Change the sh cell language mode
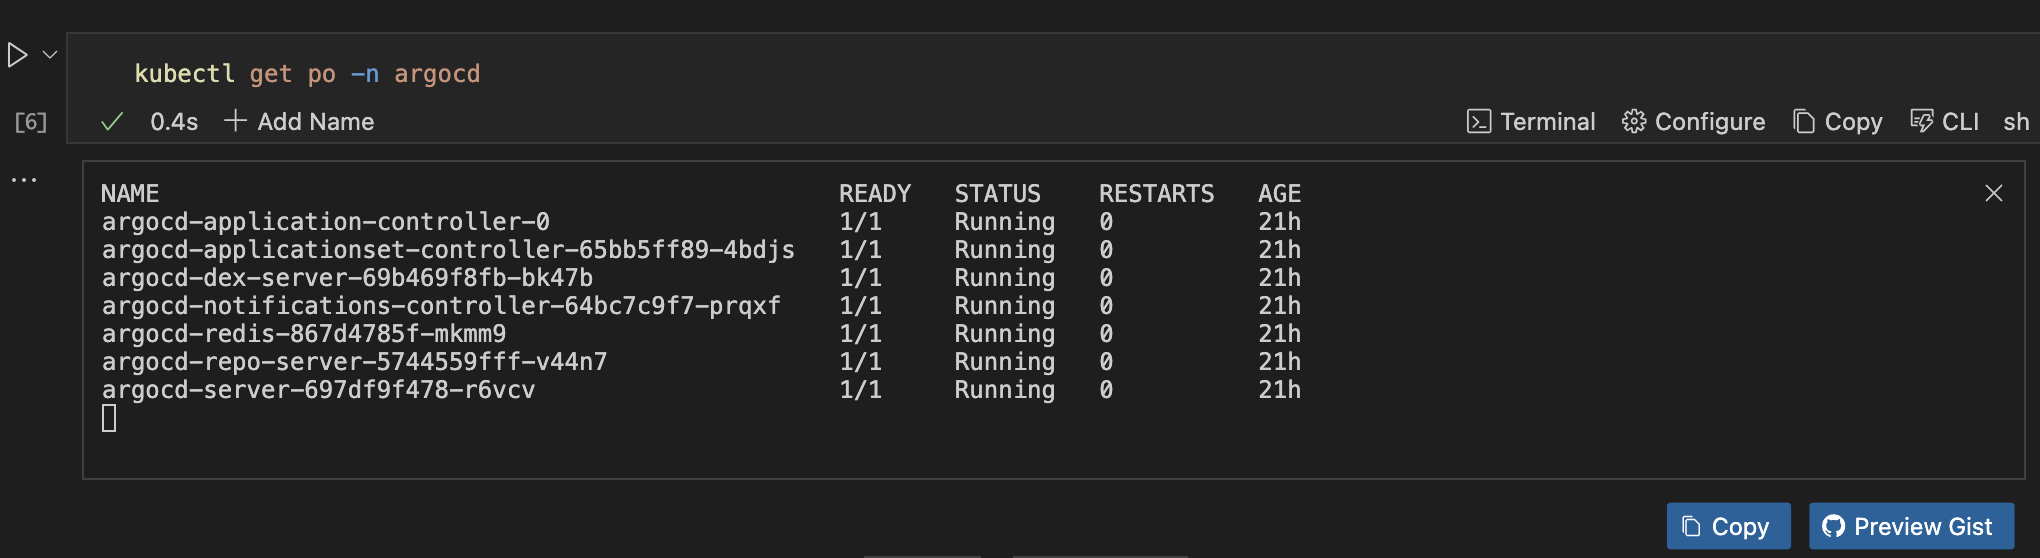The height and width of the screenshot is (558, 2040). point(2016,122)
